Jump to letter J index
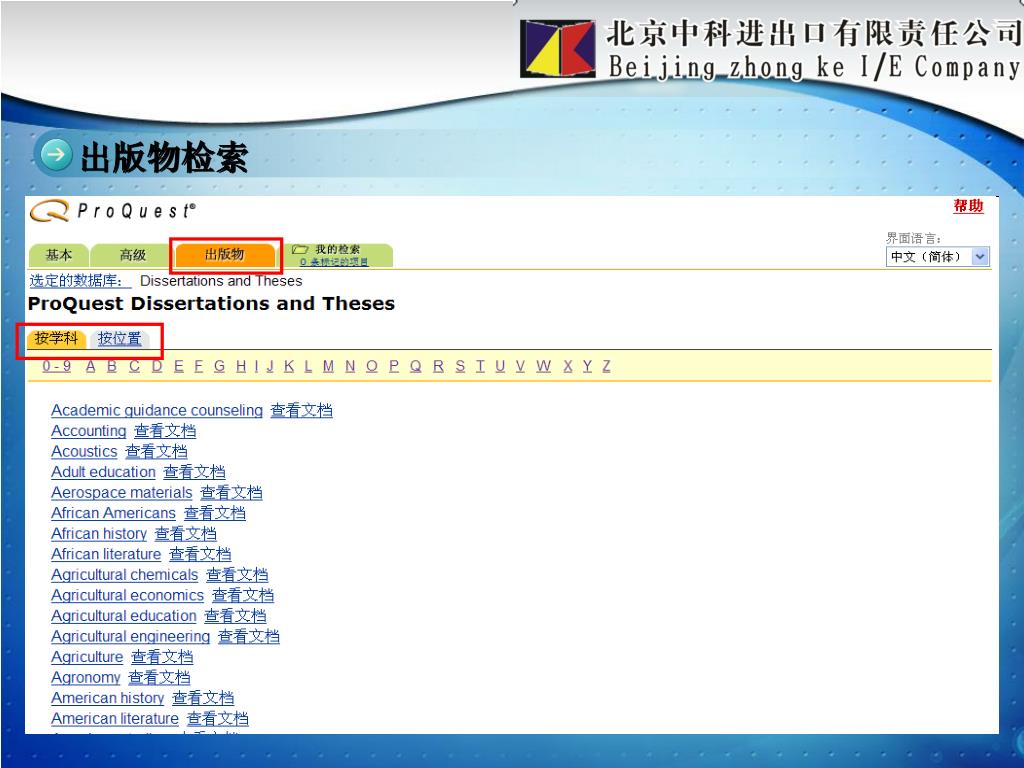1024x768 pixels. coord(270,366)
